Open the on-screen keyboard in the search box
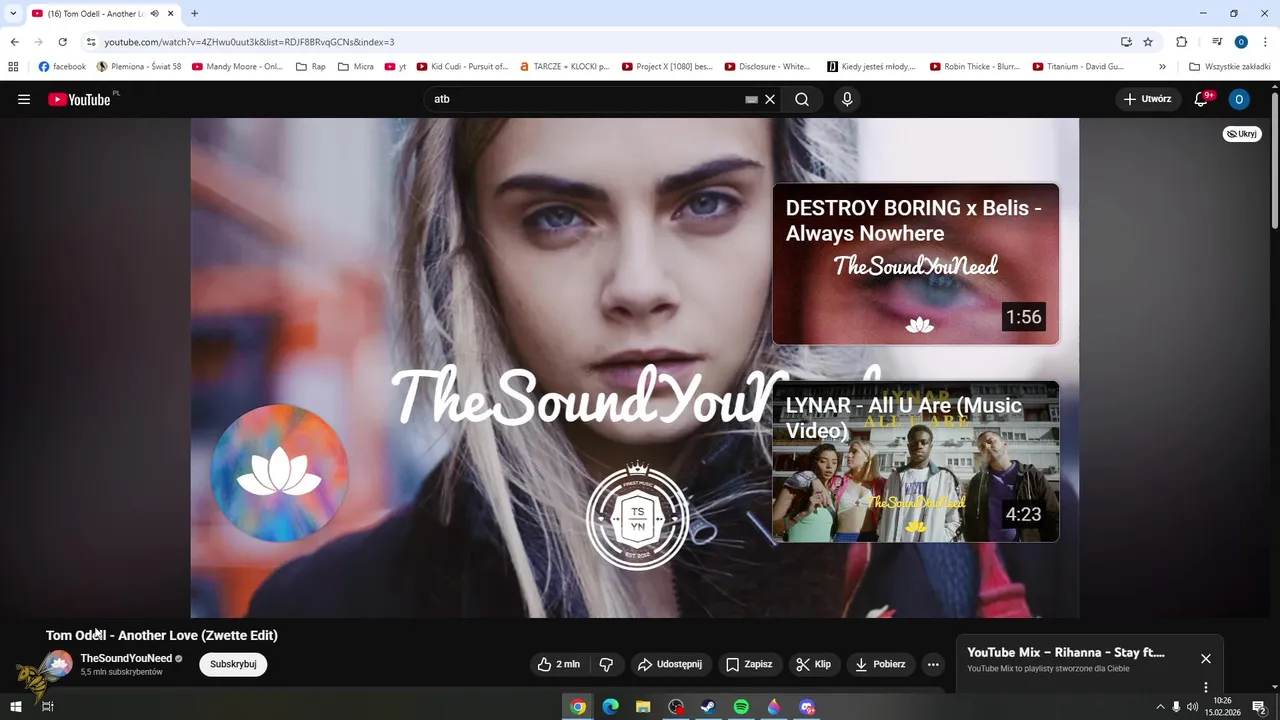 [751, 99]
